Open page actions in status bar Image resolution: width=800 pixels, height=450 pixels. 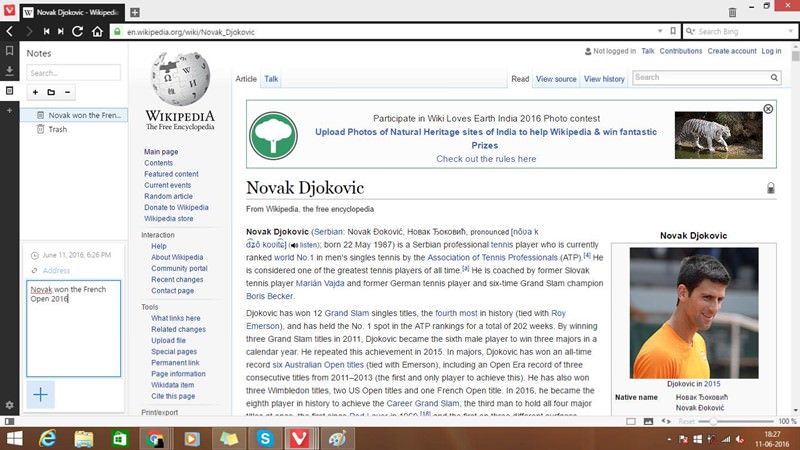point(666,421)
